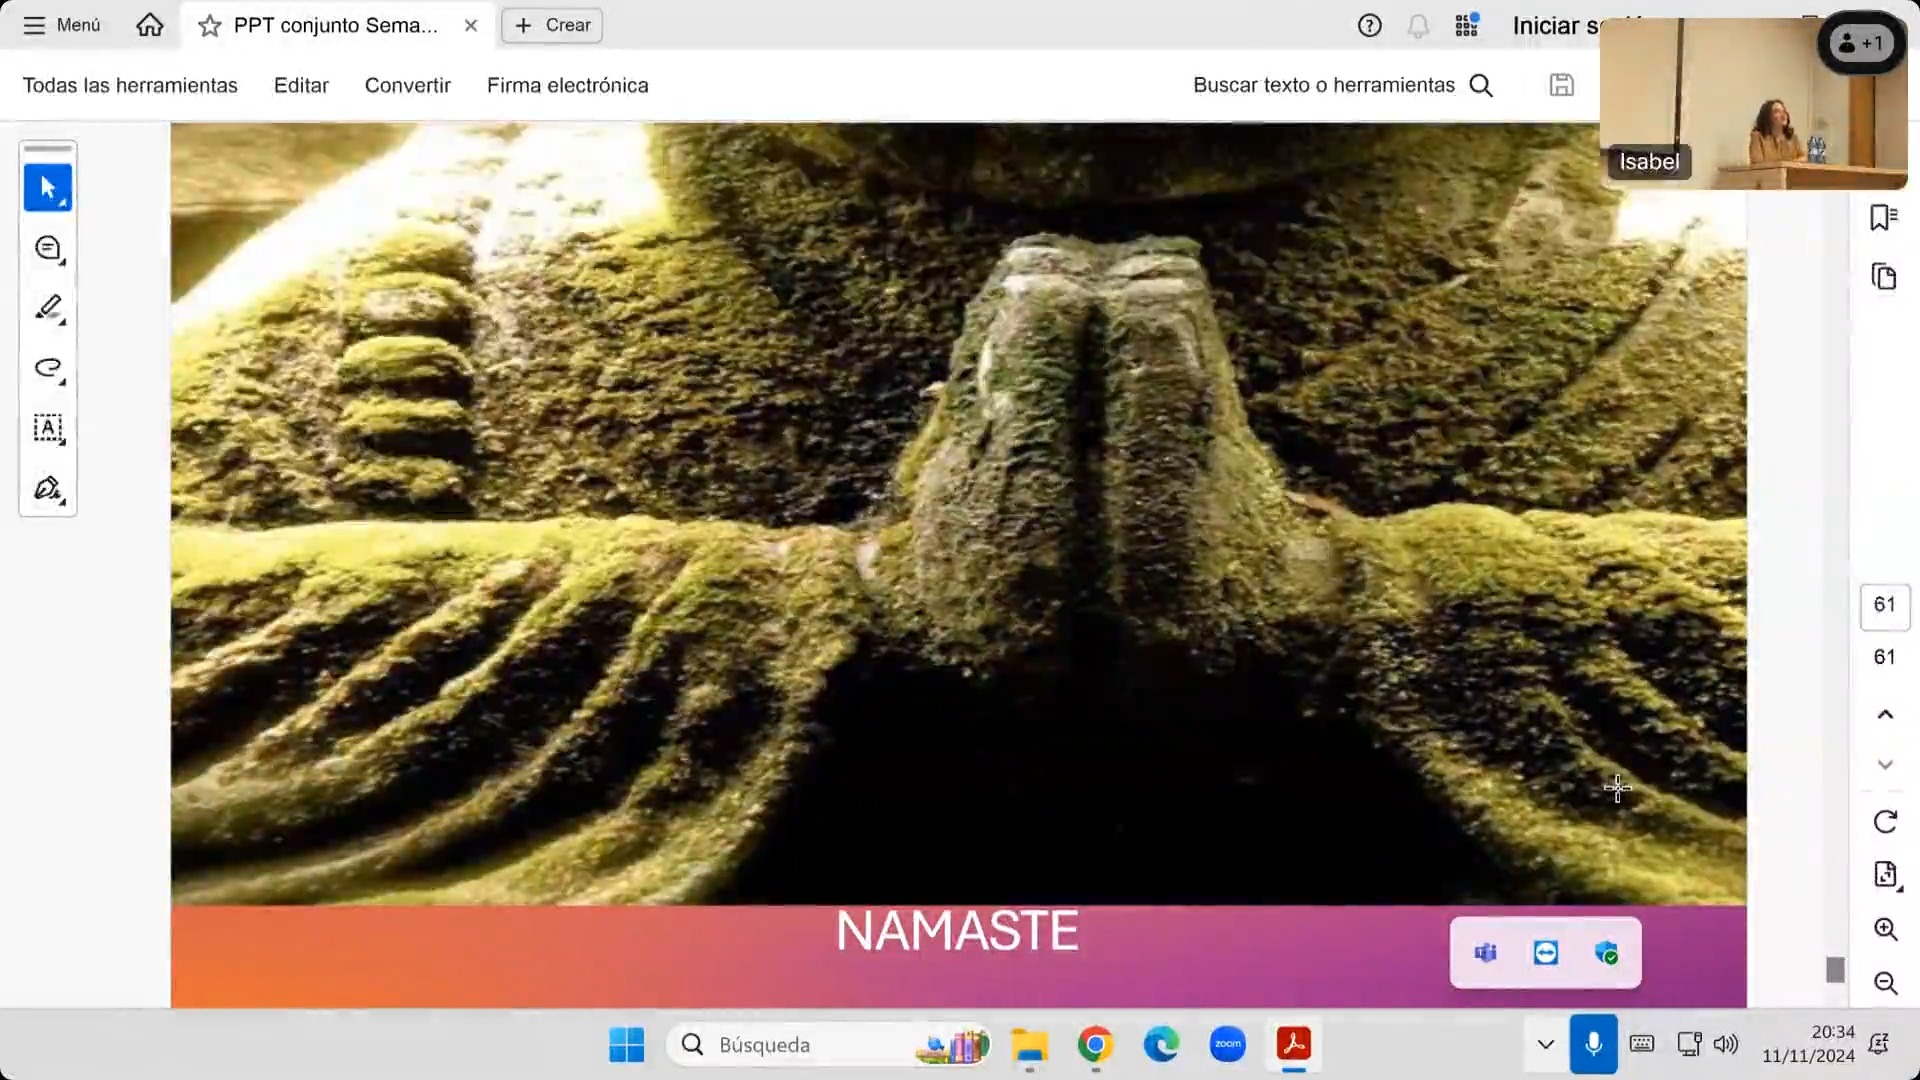Click the search magnifier icon
1920x1080 pixels.
click(x=1481, y=85)
